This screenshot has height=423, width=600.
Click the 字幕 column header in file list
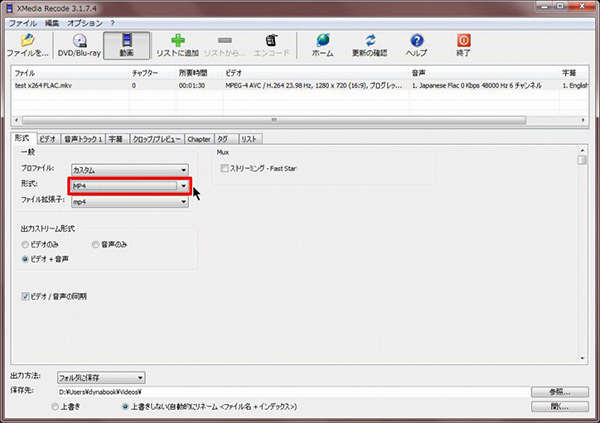[x=574, y=73]
